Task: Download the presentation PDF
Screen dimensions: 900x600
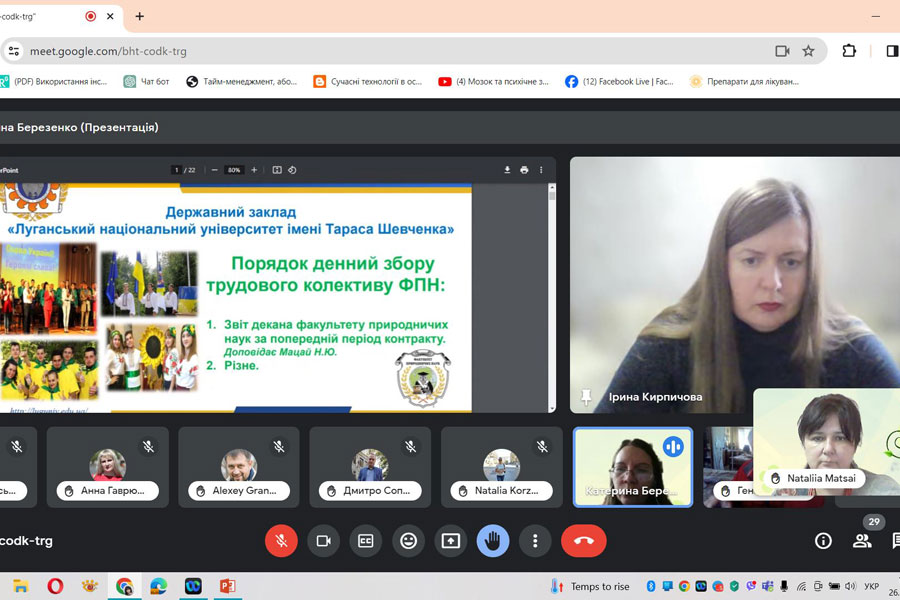Action: pyautogui.click(x=507, y=170)
